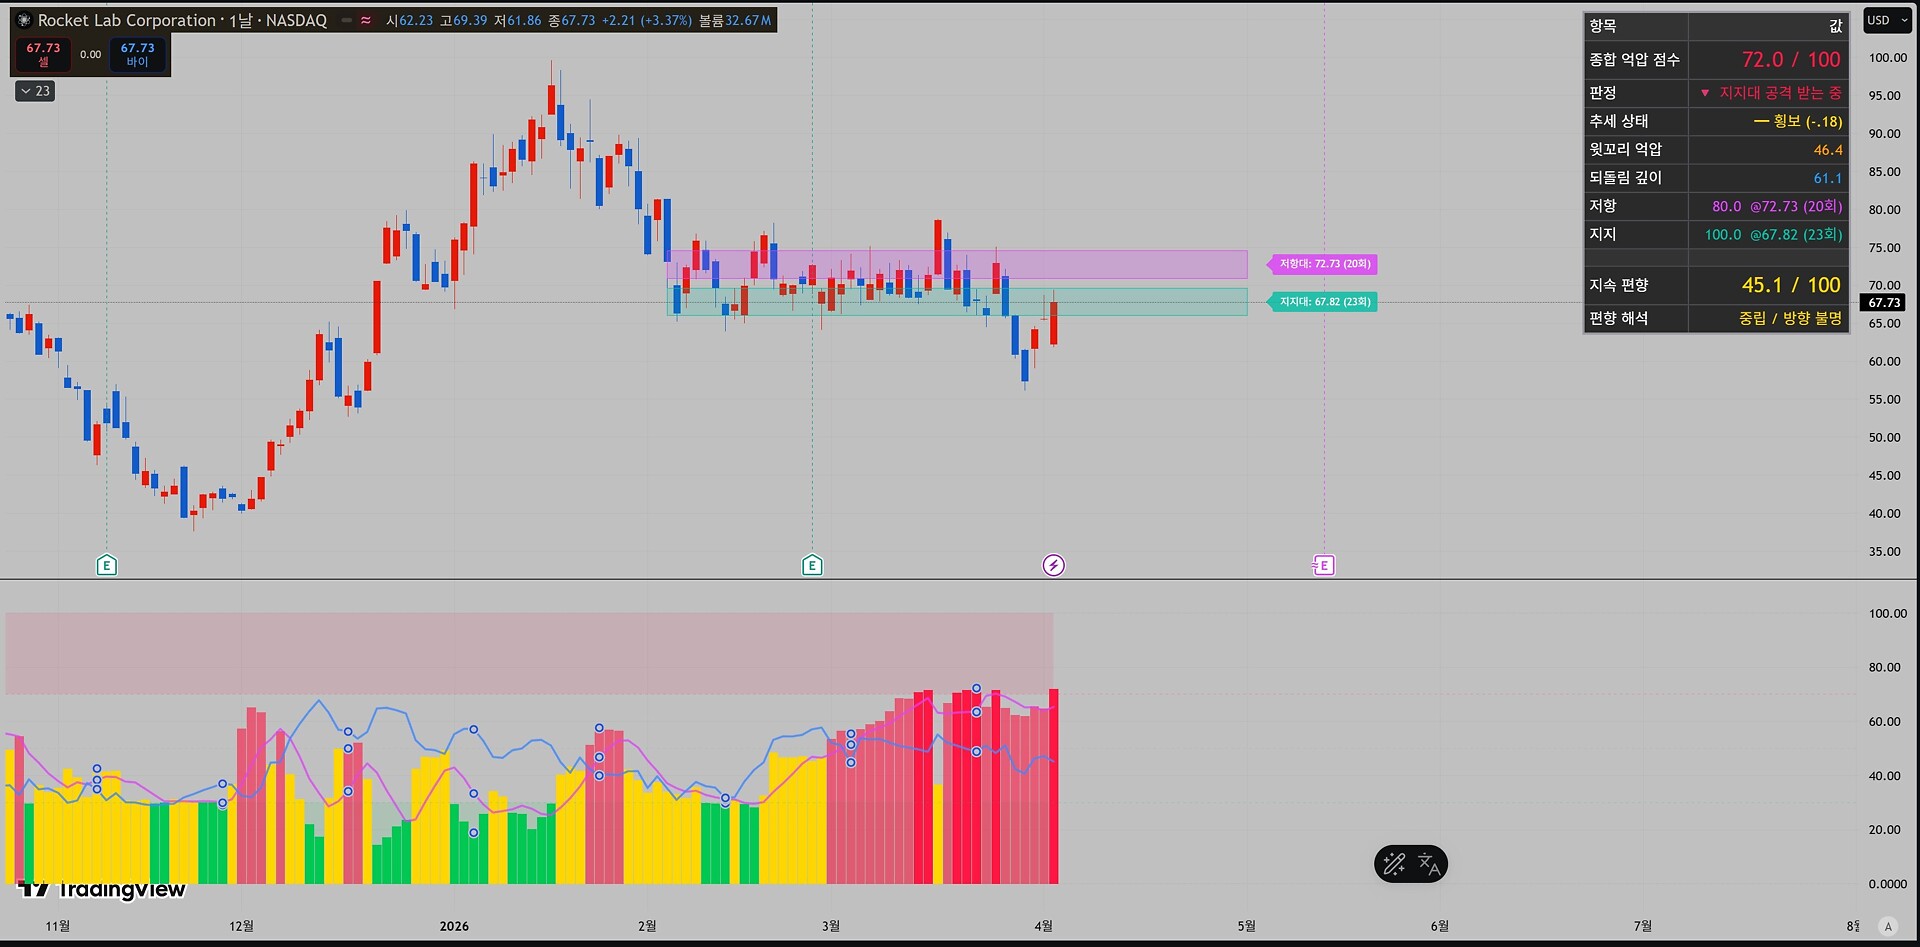The height and width of the screenshot is (947, 1920).
Task: Click the 4월 time axis label
Action: pos(1043,926)
